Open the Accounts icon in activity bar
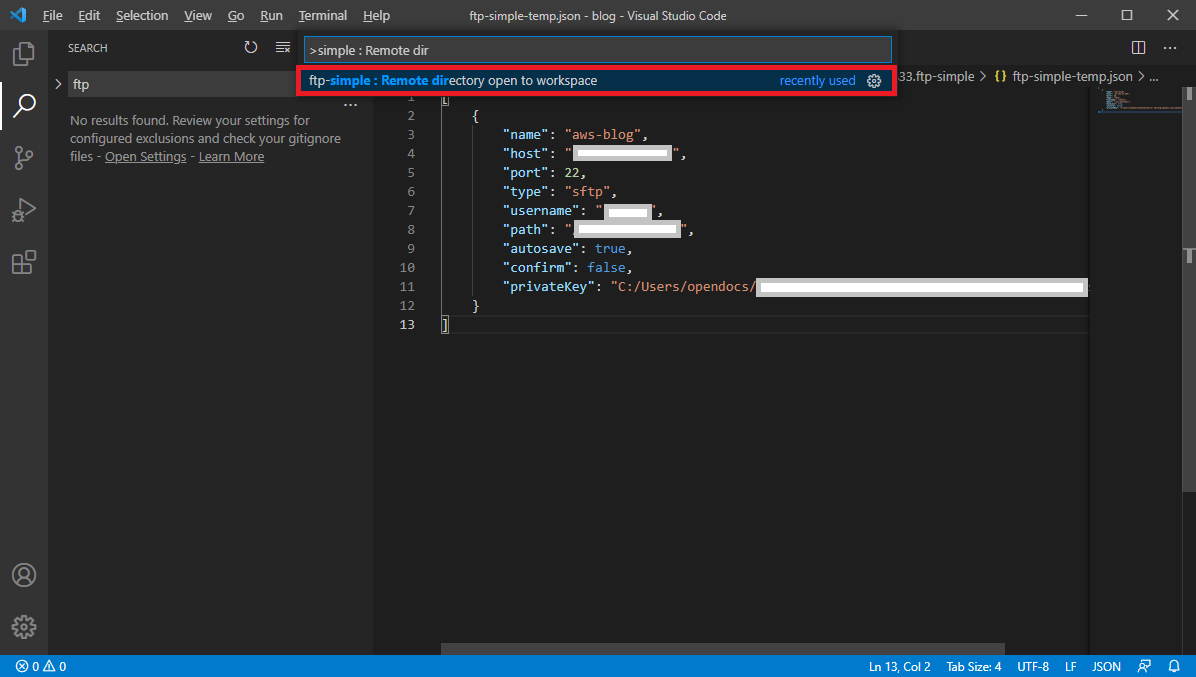Screen dimensions: 1196x677 23,575
